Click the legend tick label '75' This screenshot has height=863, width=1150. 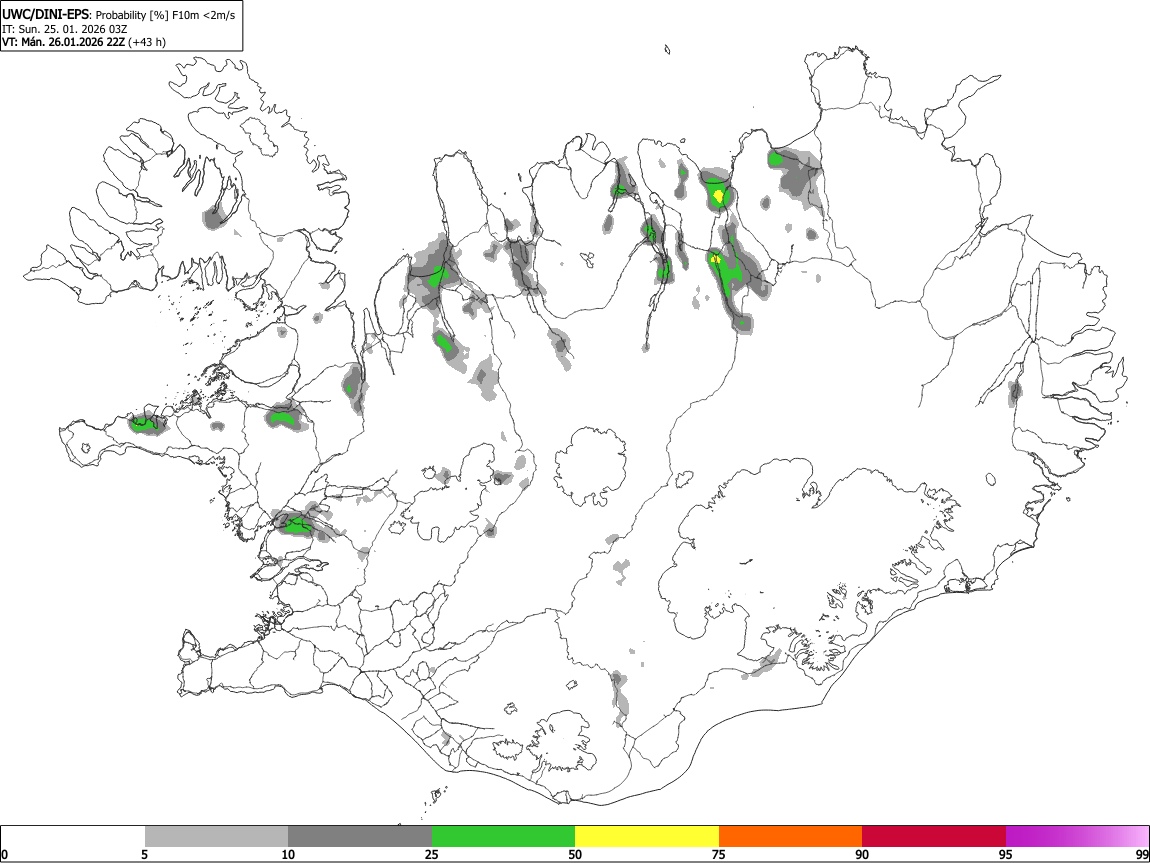(719, 854)
